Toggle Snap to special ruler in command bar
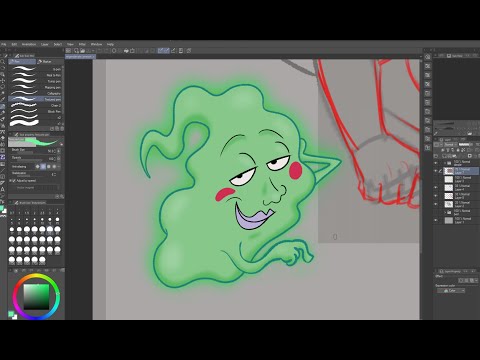 tap(167, 51)
